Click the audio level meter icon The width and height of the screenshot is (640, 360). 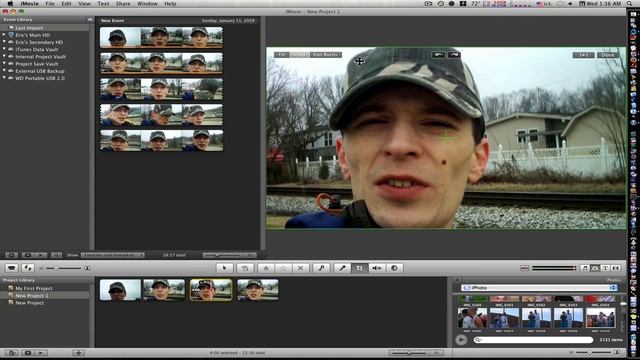524,268
